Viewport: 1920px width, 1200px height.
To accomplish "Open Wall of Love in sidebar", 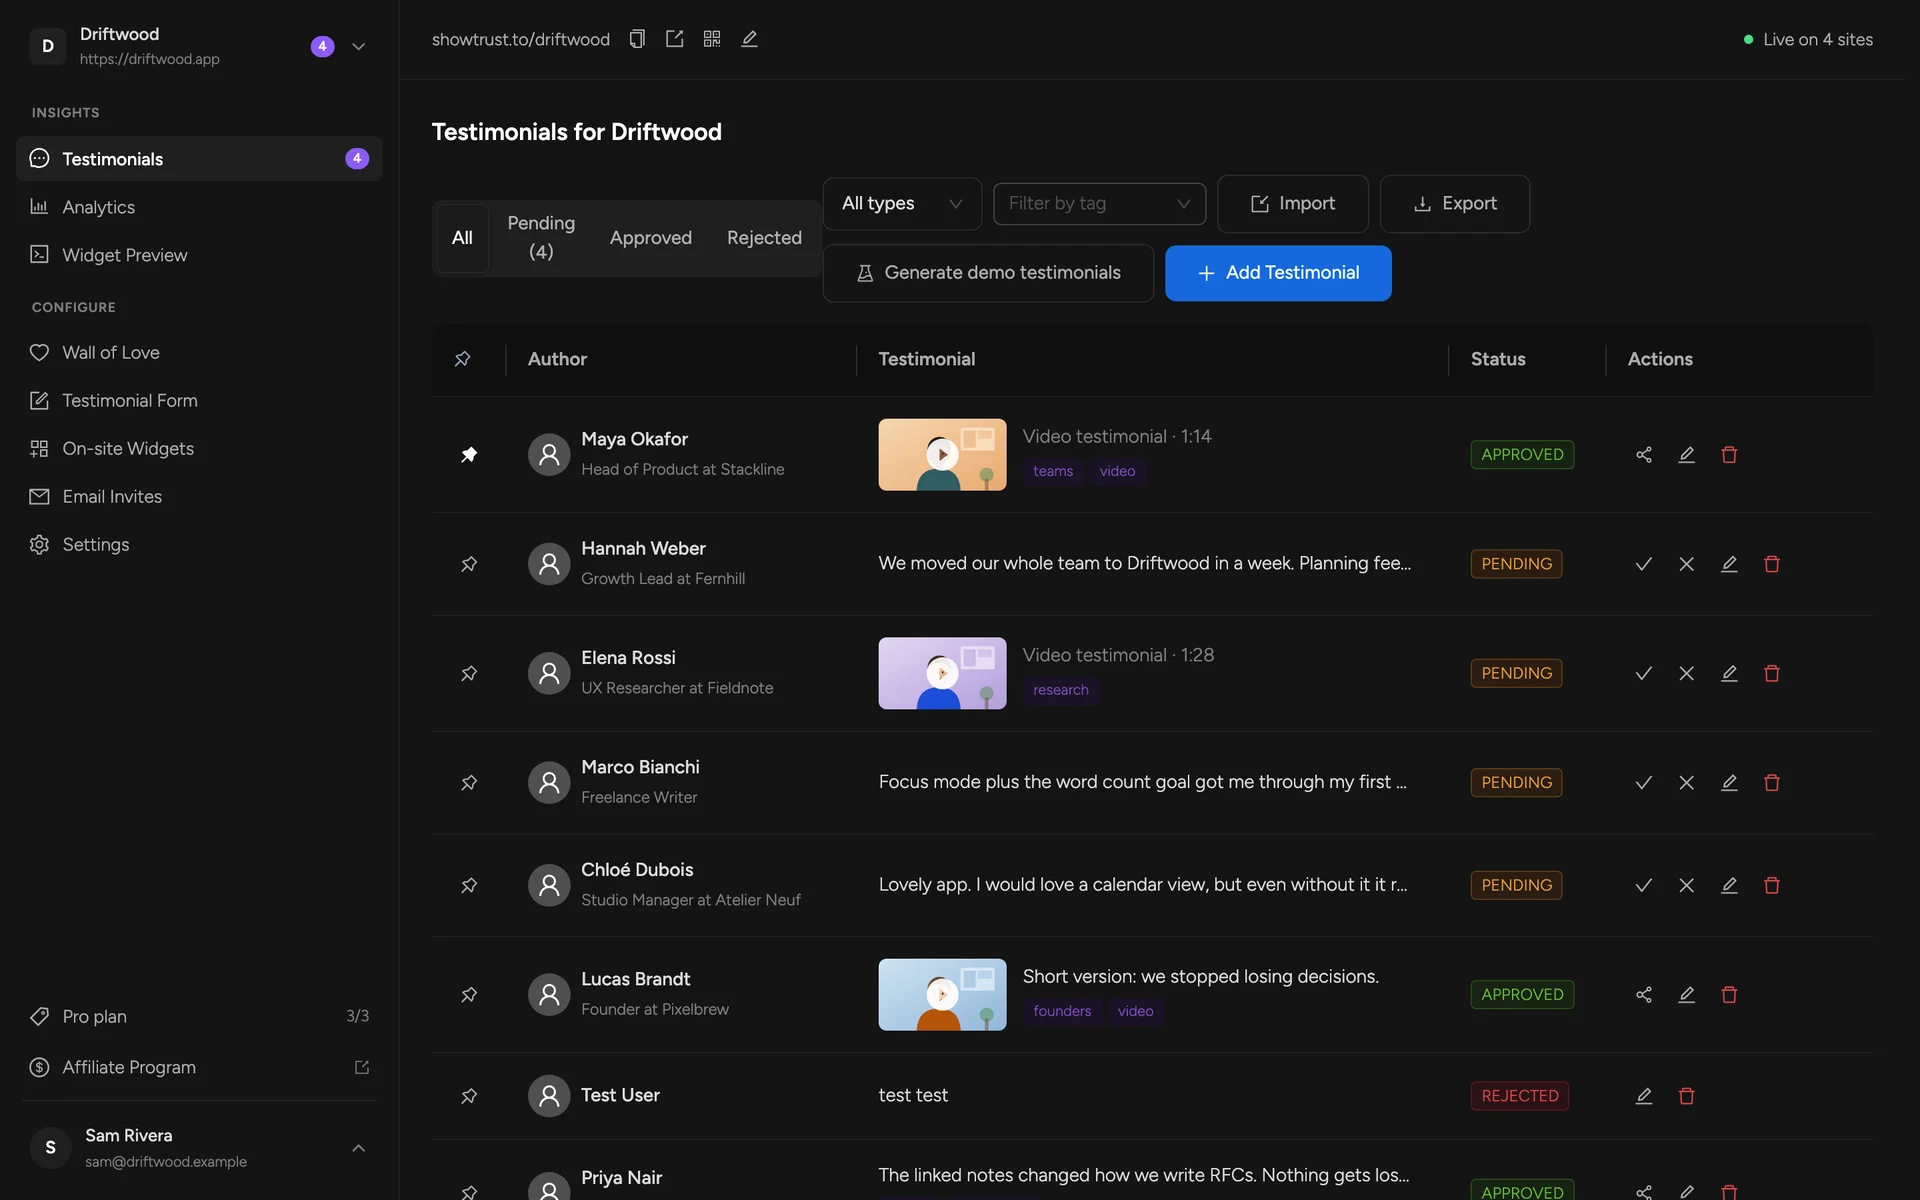I will coord(199,353).
